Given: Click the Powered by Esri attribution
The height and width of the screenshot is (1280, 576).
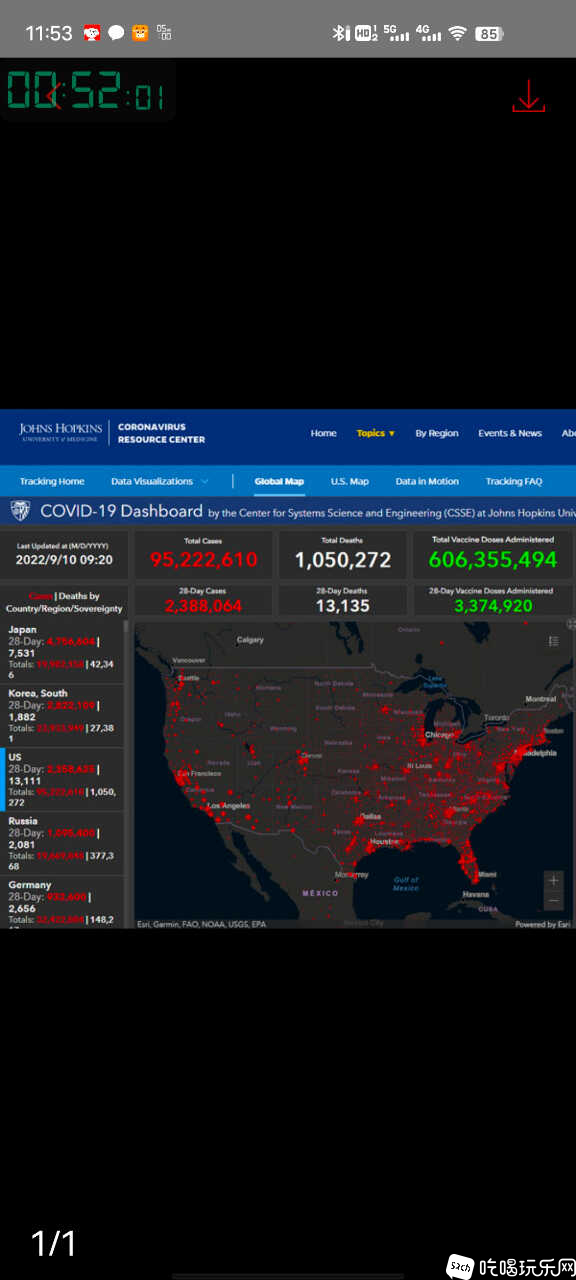Looking at the screenshot, I should click(x=543, y=925).
